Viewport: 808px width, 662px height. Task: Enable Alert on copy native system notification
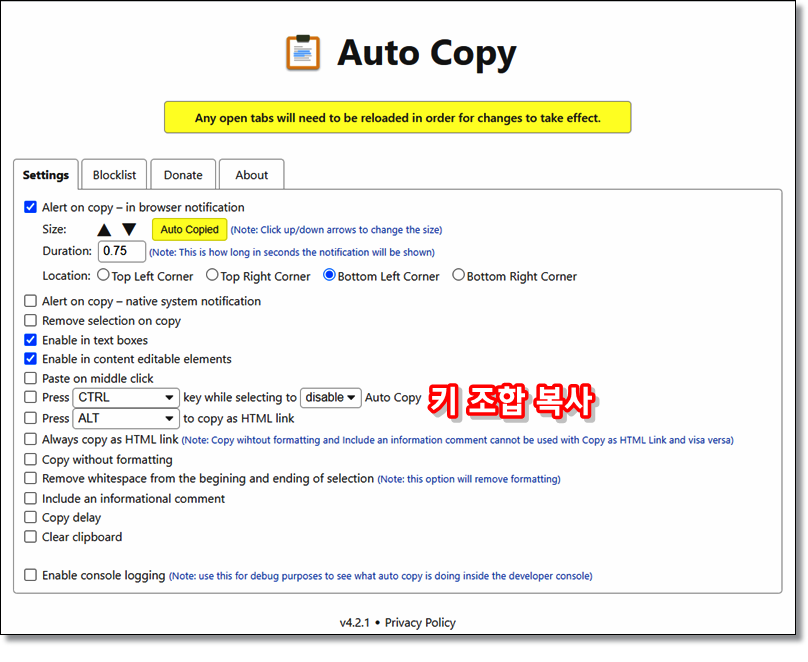pos(30,301)
